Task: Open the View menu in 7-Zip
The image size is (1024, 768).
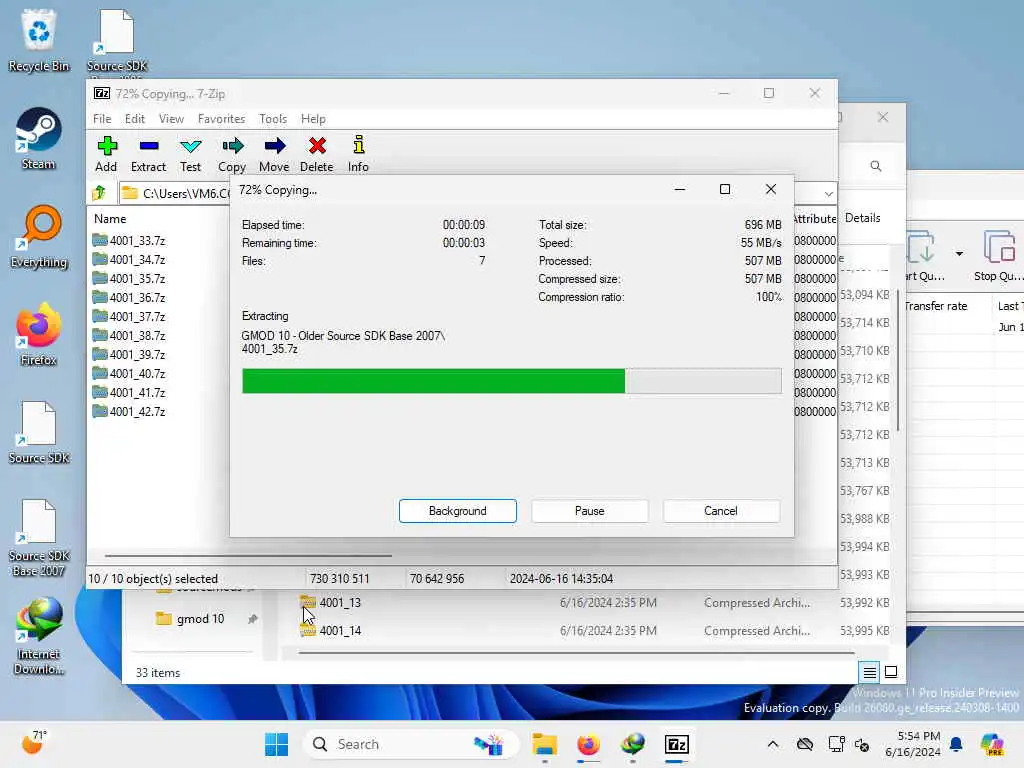Action: tap(171, 119)
